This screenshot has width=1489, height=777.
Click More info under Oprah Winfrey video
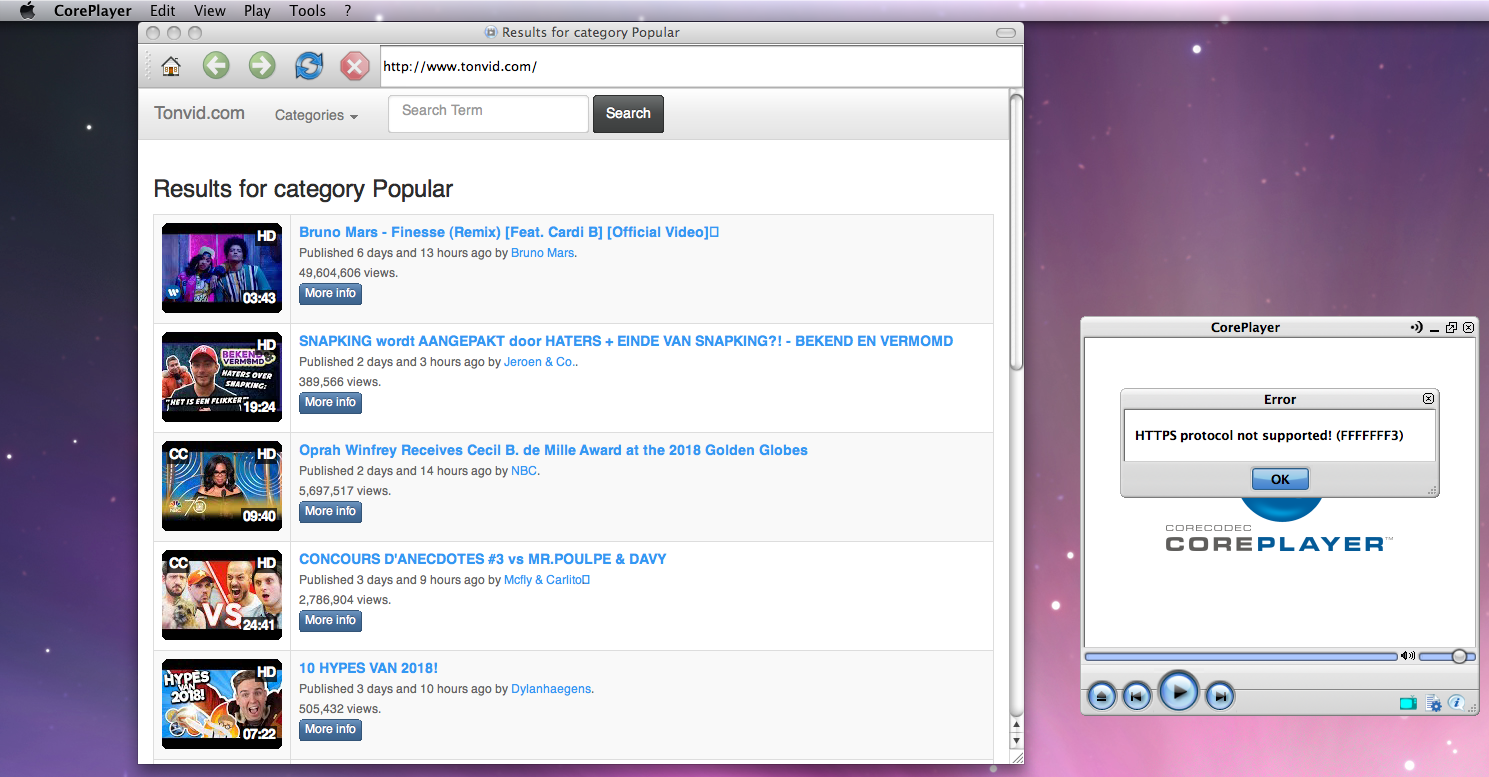[x=330, y=512]
